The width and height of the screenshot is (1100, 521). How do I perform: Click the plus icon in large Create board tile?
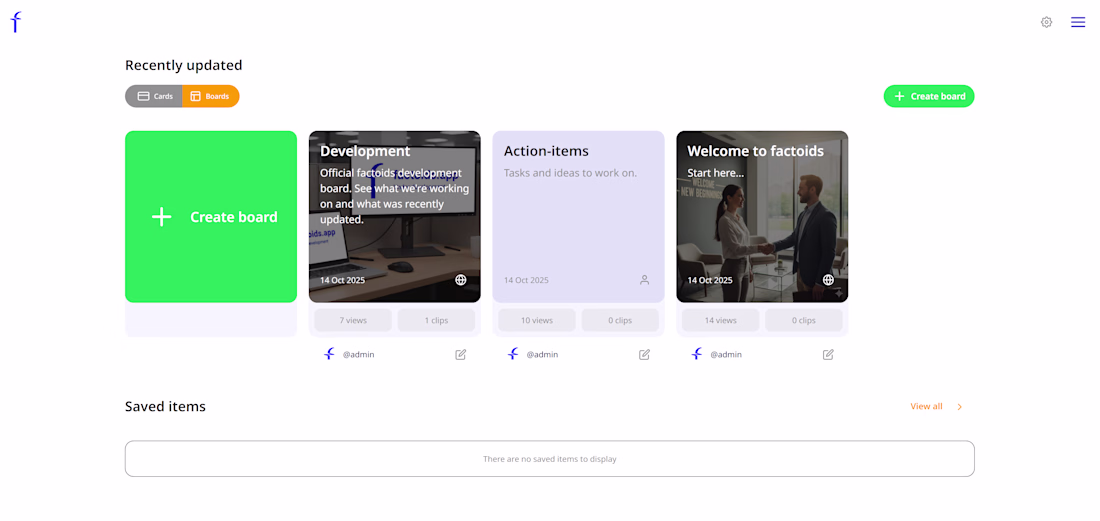[x=162, y=217]
